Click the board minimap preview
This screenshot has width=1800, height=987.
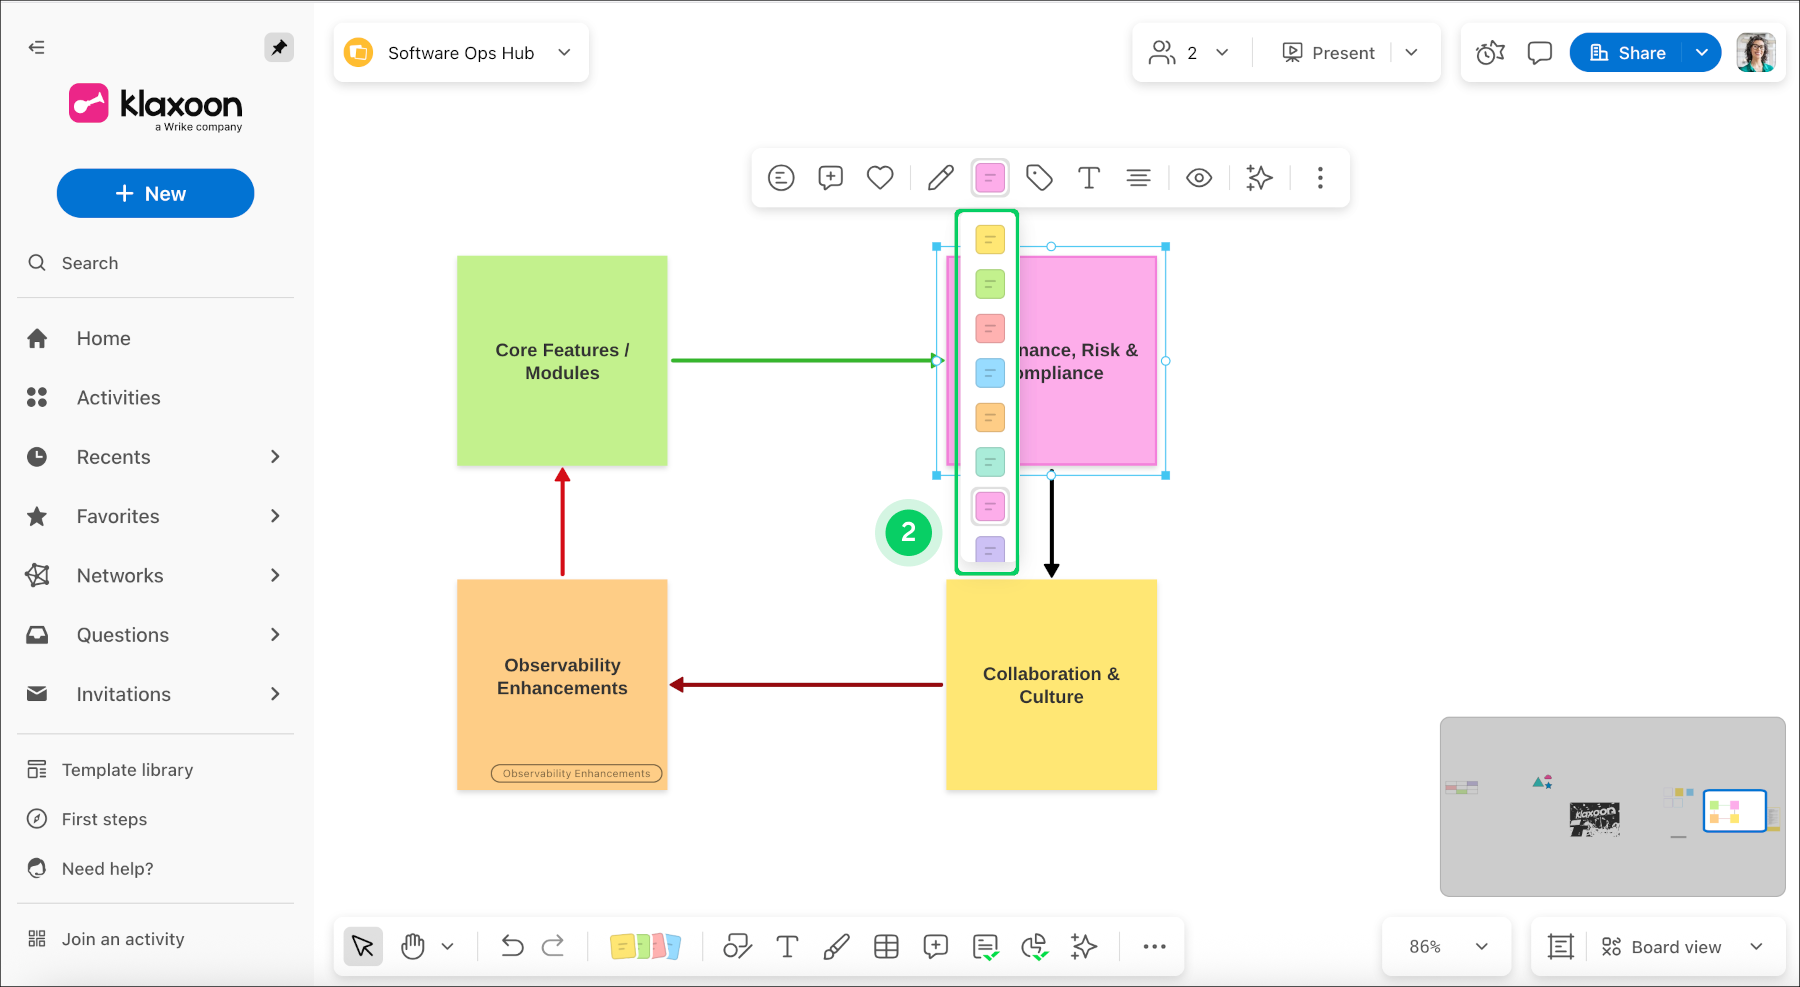pos(1612,806)
